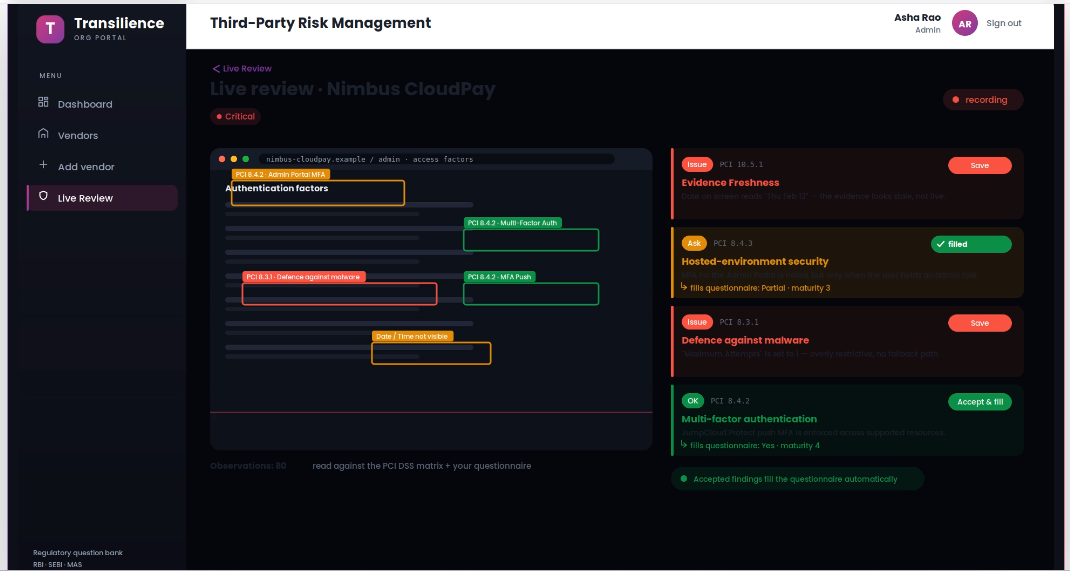Click the back chevron before Live Review link
Image resolution: width=1070 pixels, height=571 pixels.
point(216,68)
